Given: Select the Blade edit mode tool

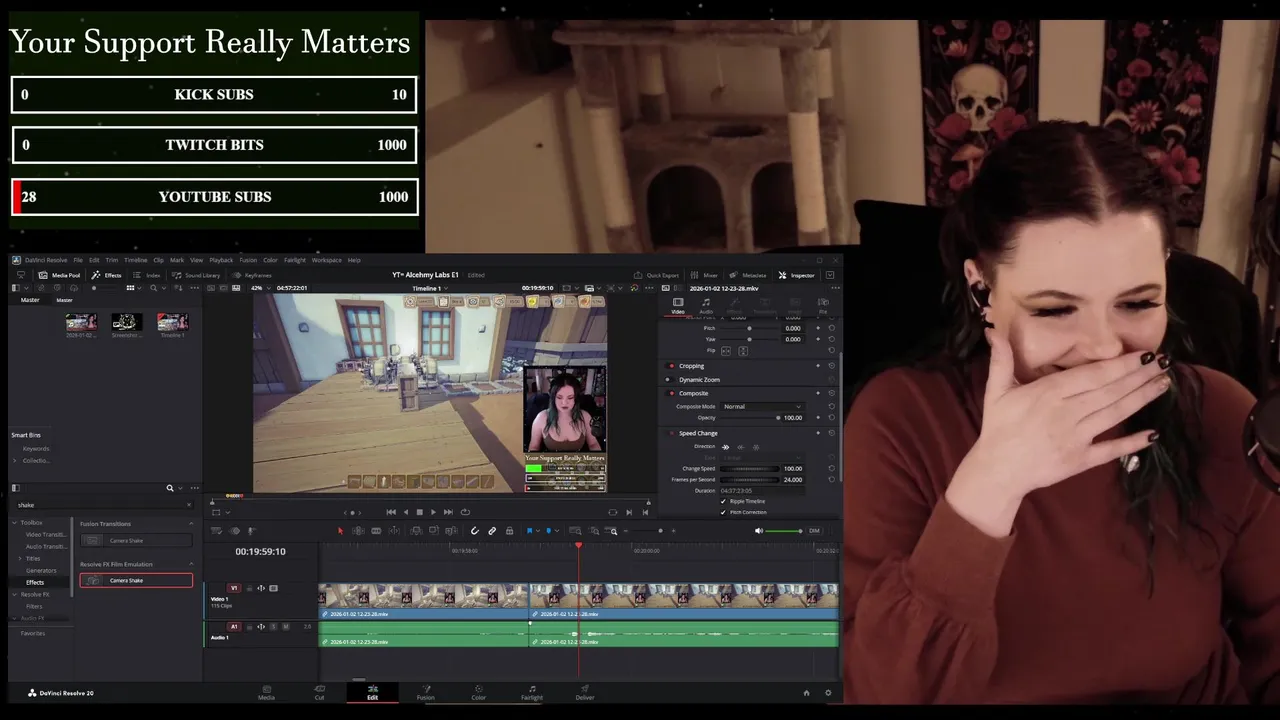Looking at the screenshot, I should [x=376, y=531].
